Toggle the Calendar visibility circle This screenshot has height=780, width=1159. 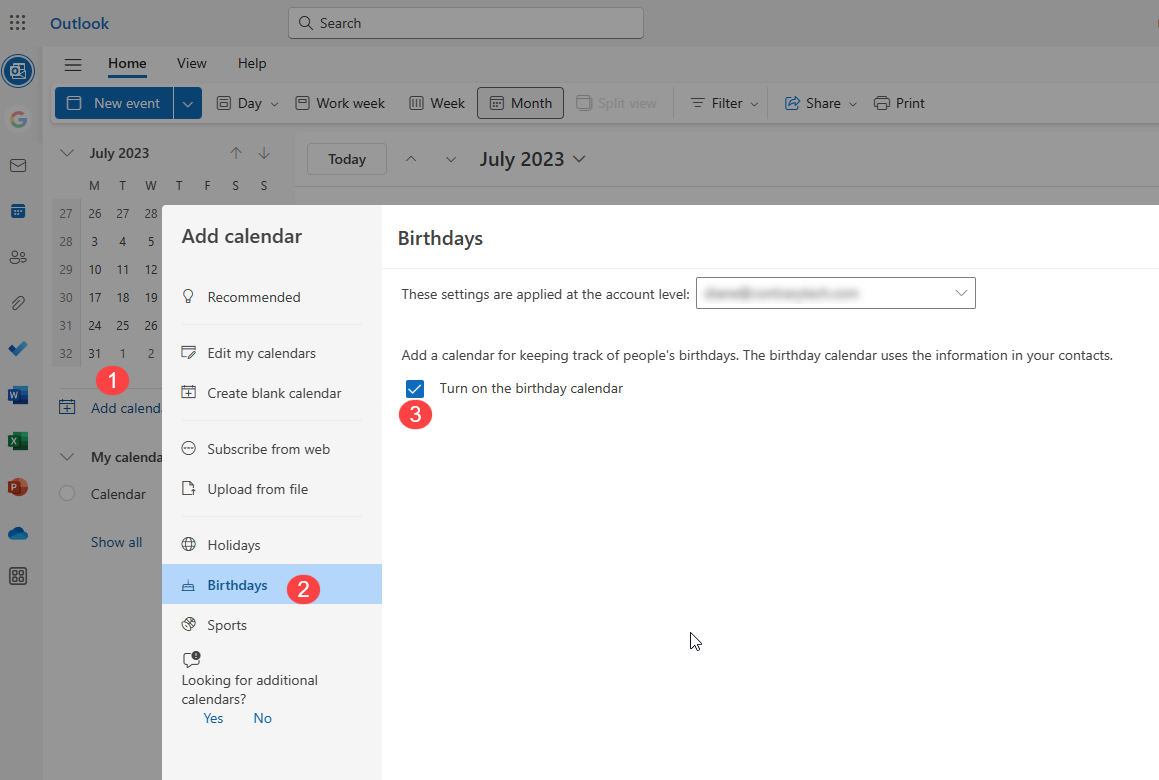67,493
